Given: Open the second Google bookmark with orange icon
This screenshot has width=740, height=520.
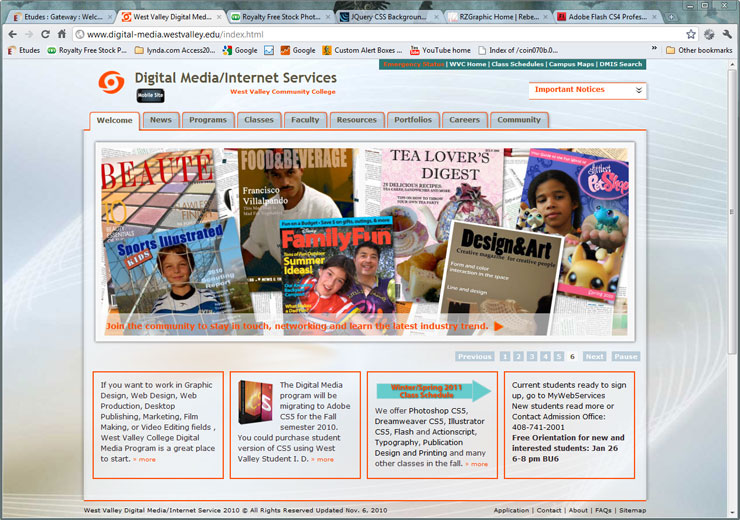Looking at the screenshot, I should [298, 50].
